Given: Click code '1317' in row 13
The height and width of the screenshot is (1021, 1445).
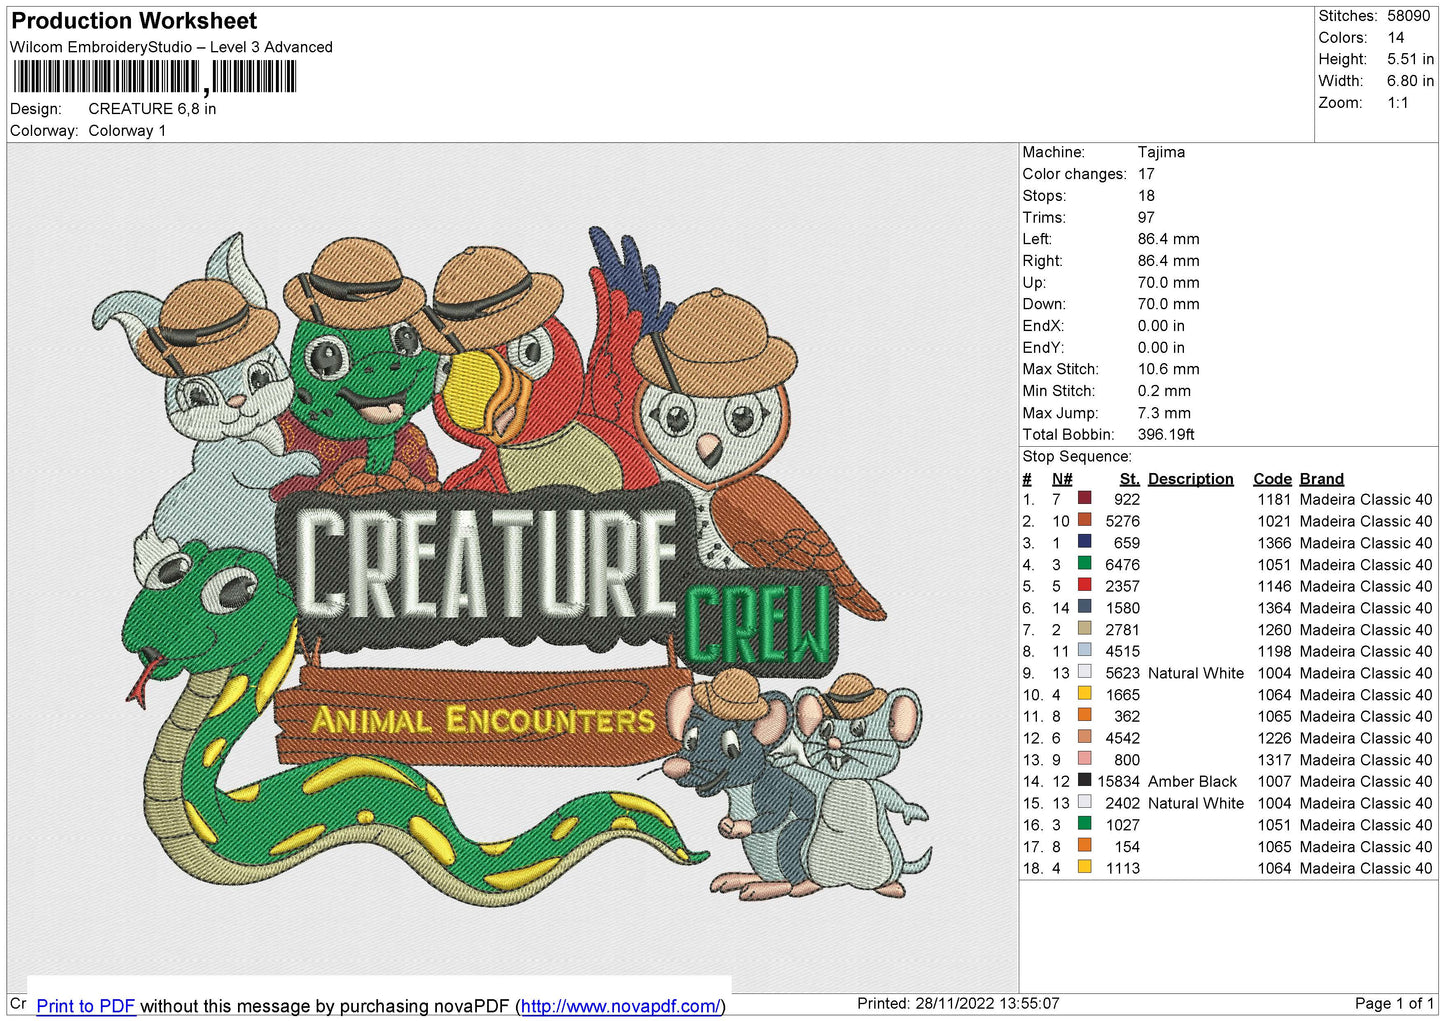Looking at the screenshot, I should click(1274, 760).
